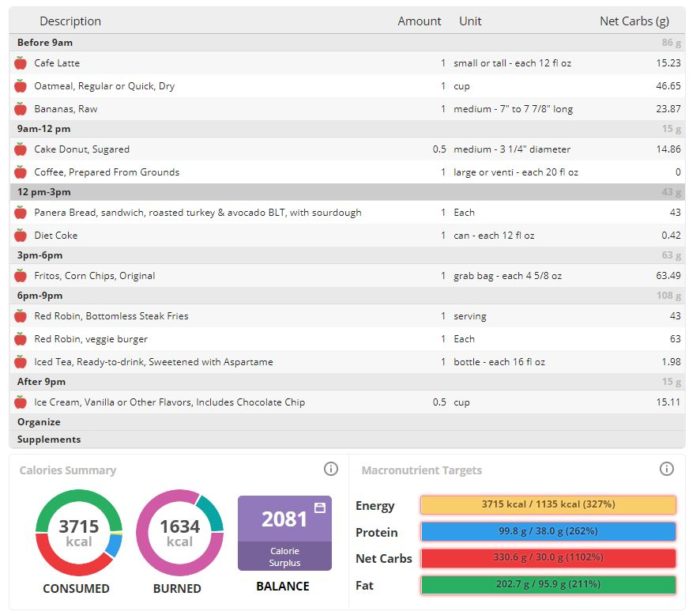The image size is (700, 615).
Task: Click the apple icon beside Iced Tea entry
Action: [21, 362]
